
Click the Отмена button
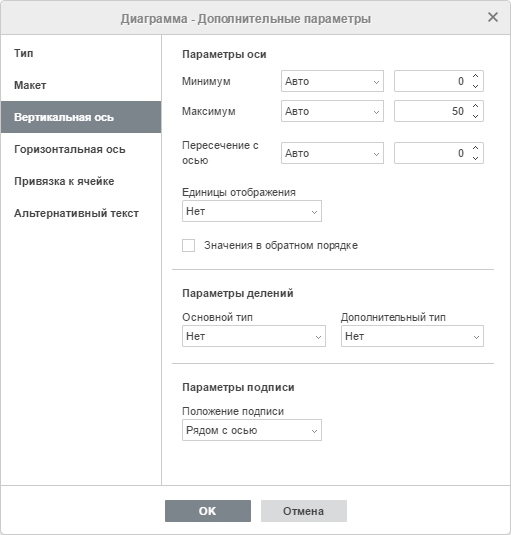(x=304, y=511)
